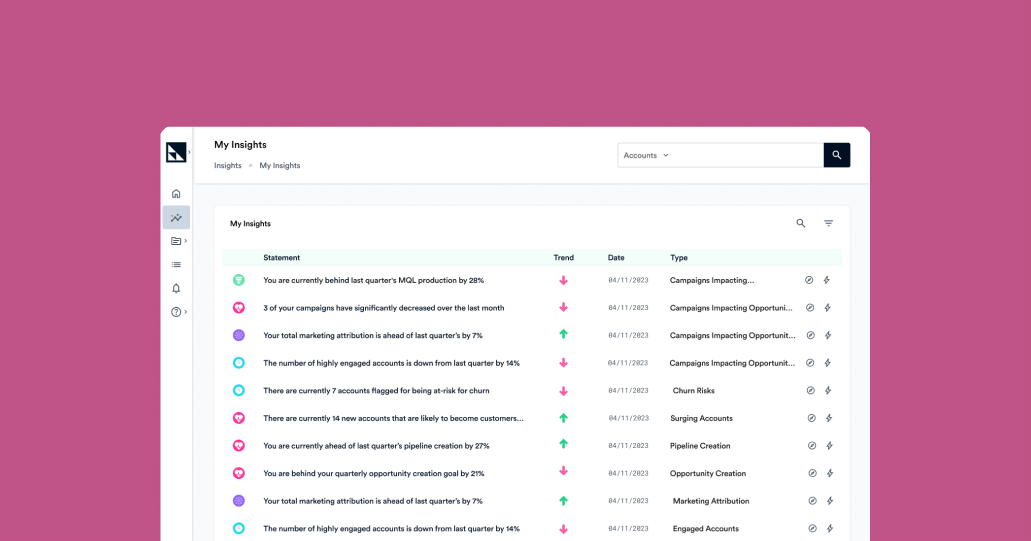Open the opportunity creation goal insight statement
1031x541 pixels.
coord(373,474)
